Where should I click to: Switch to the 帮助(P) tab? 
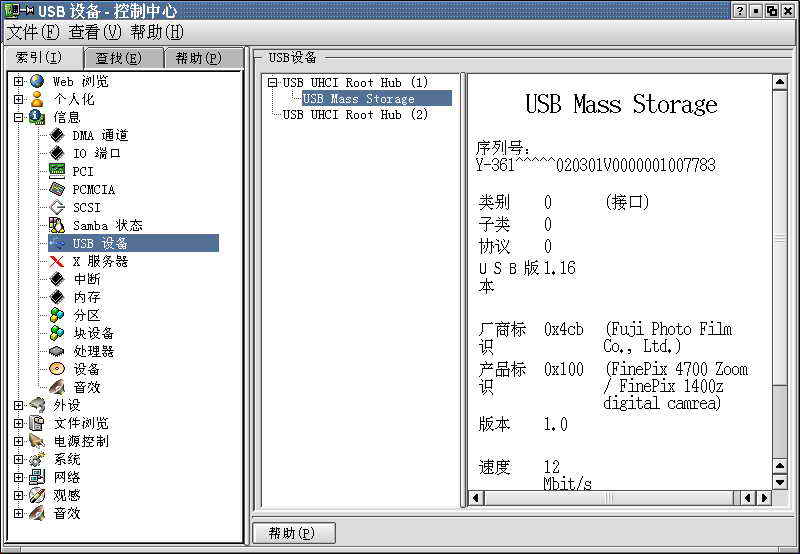tap(202, 58)
